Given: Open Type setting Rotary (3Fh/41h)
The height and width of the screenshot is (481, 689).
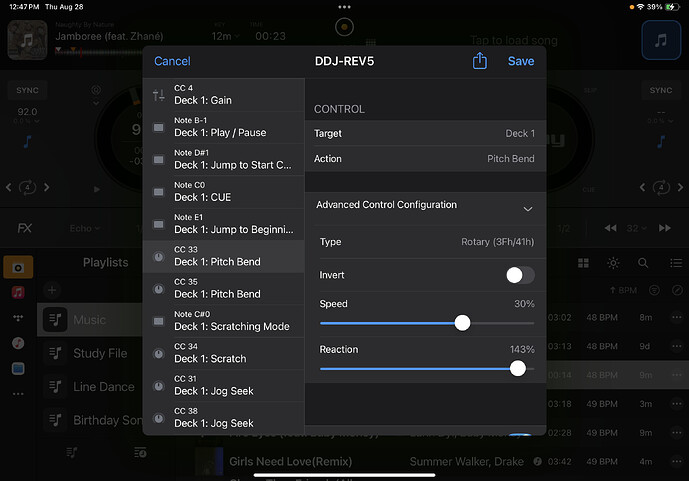Looking at the screenshot, I should 426,242.
